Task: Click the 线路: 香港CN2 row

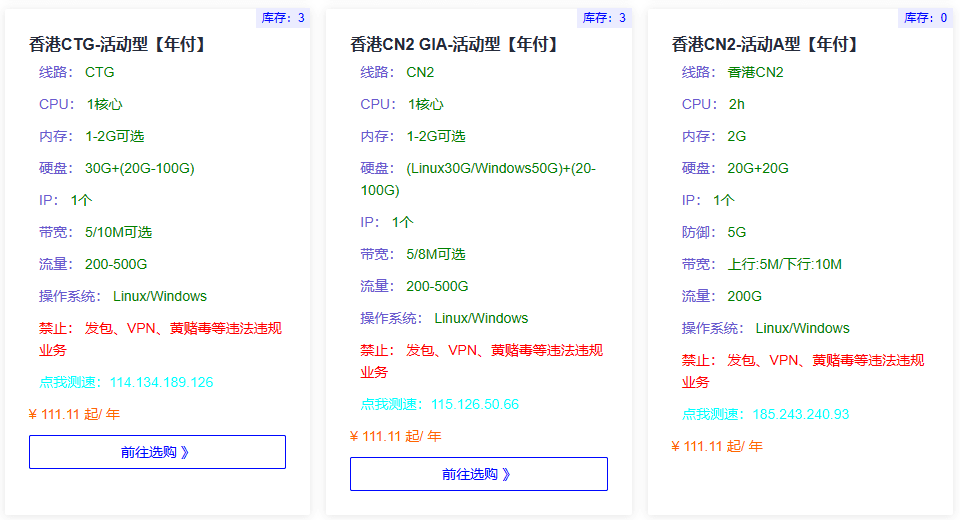Action: click(x=733, y=72)
